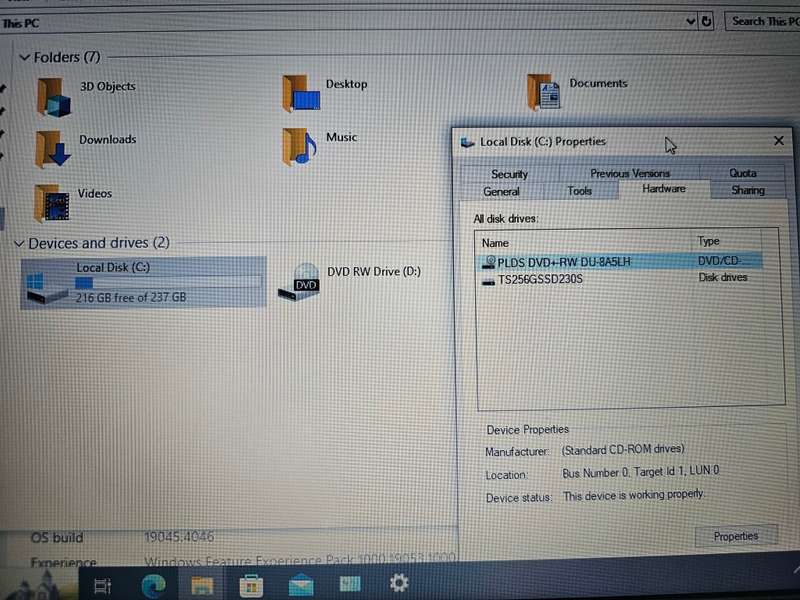Image resolution: width=800 pixels, height=600 pixels.
Task: Click the Local Disk (C:) usage bar
Action: click(168, 282)
